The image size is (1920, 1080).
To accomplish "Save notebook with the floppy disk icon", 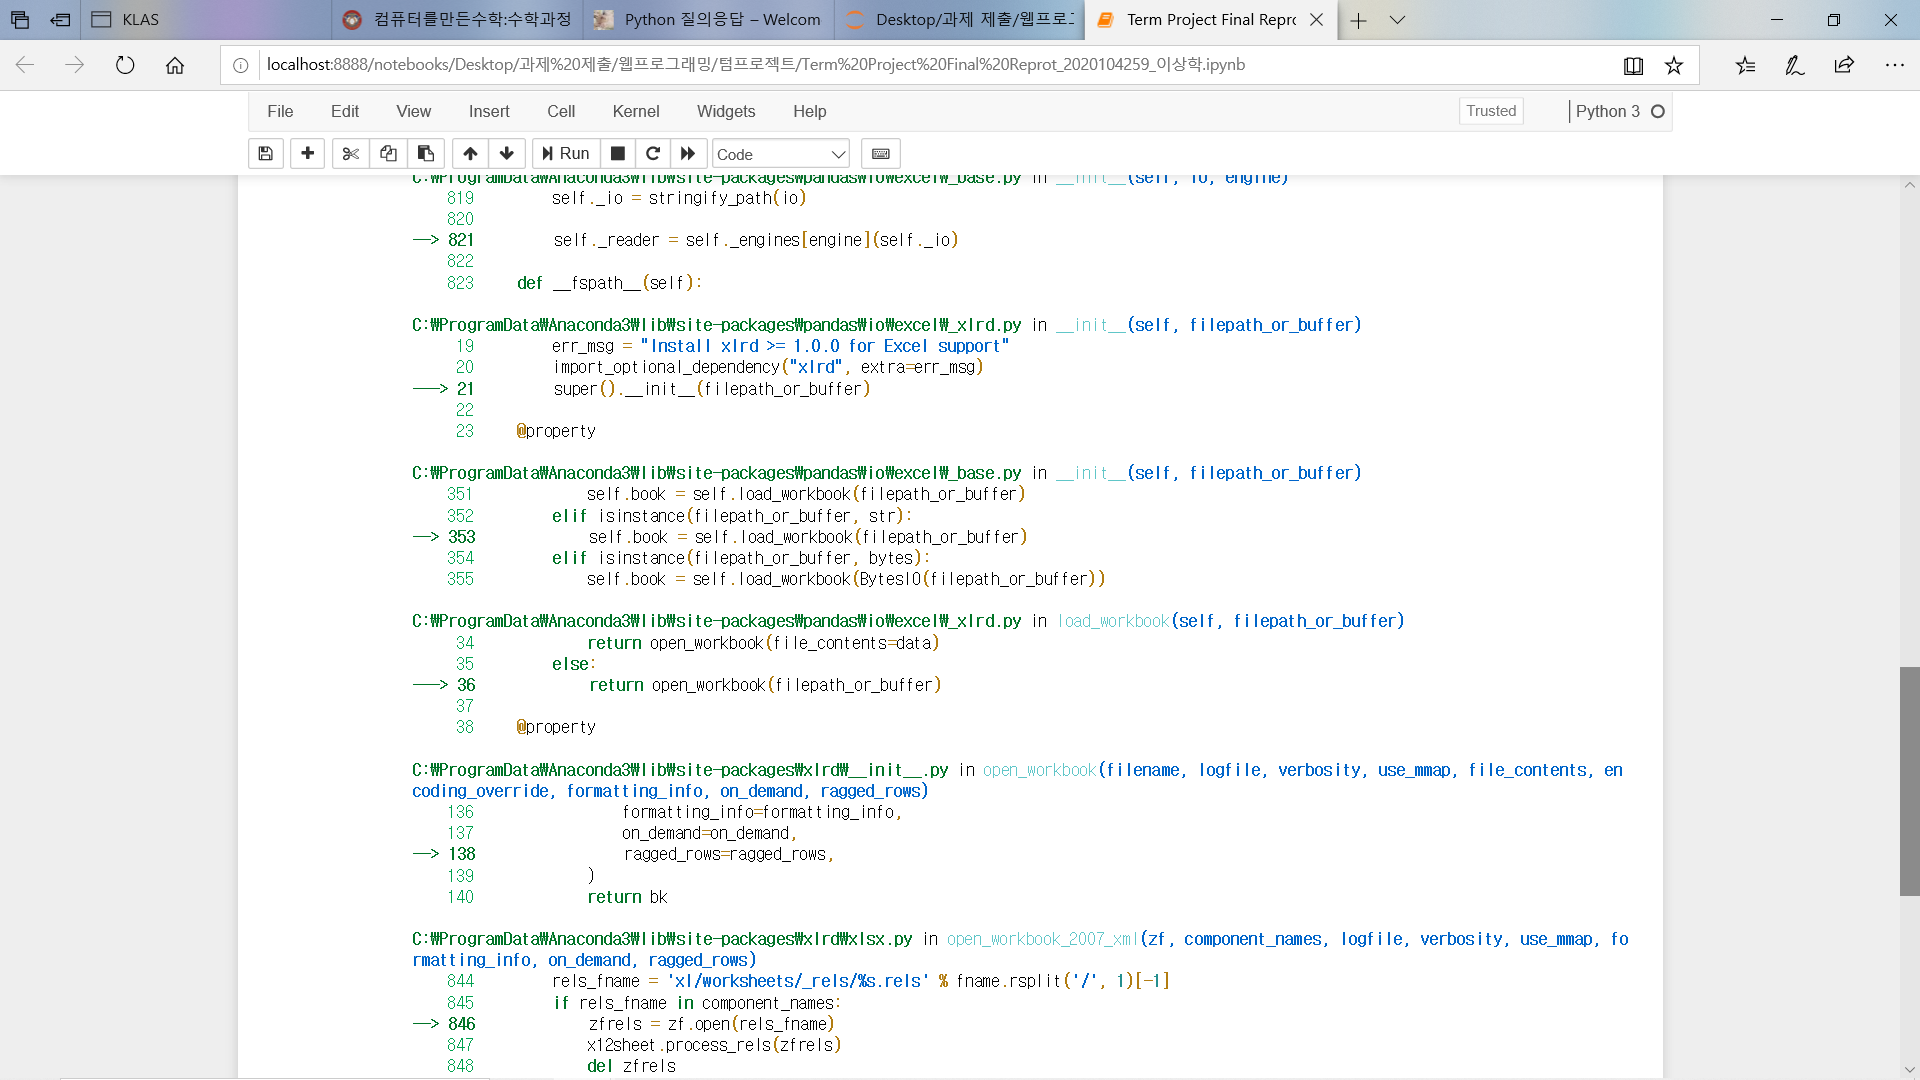I will (x=265, y=154).
